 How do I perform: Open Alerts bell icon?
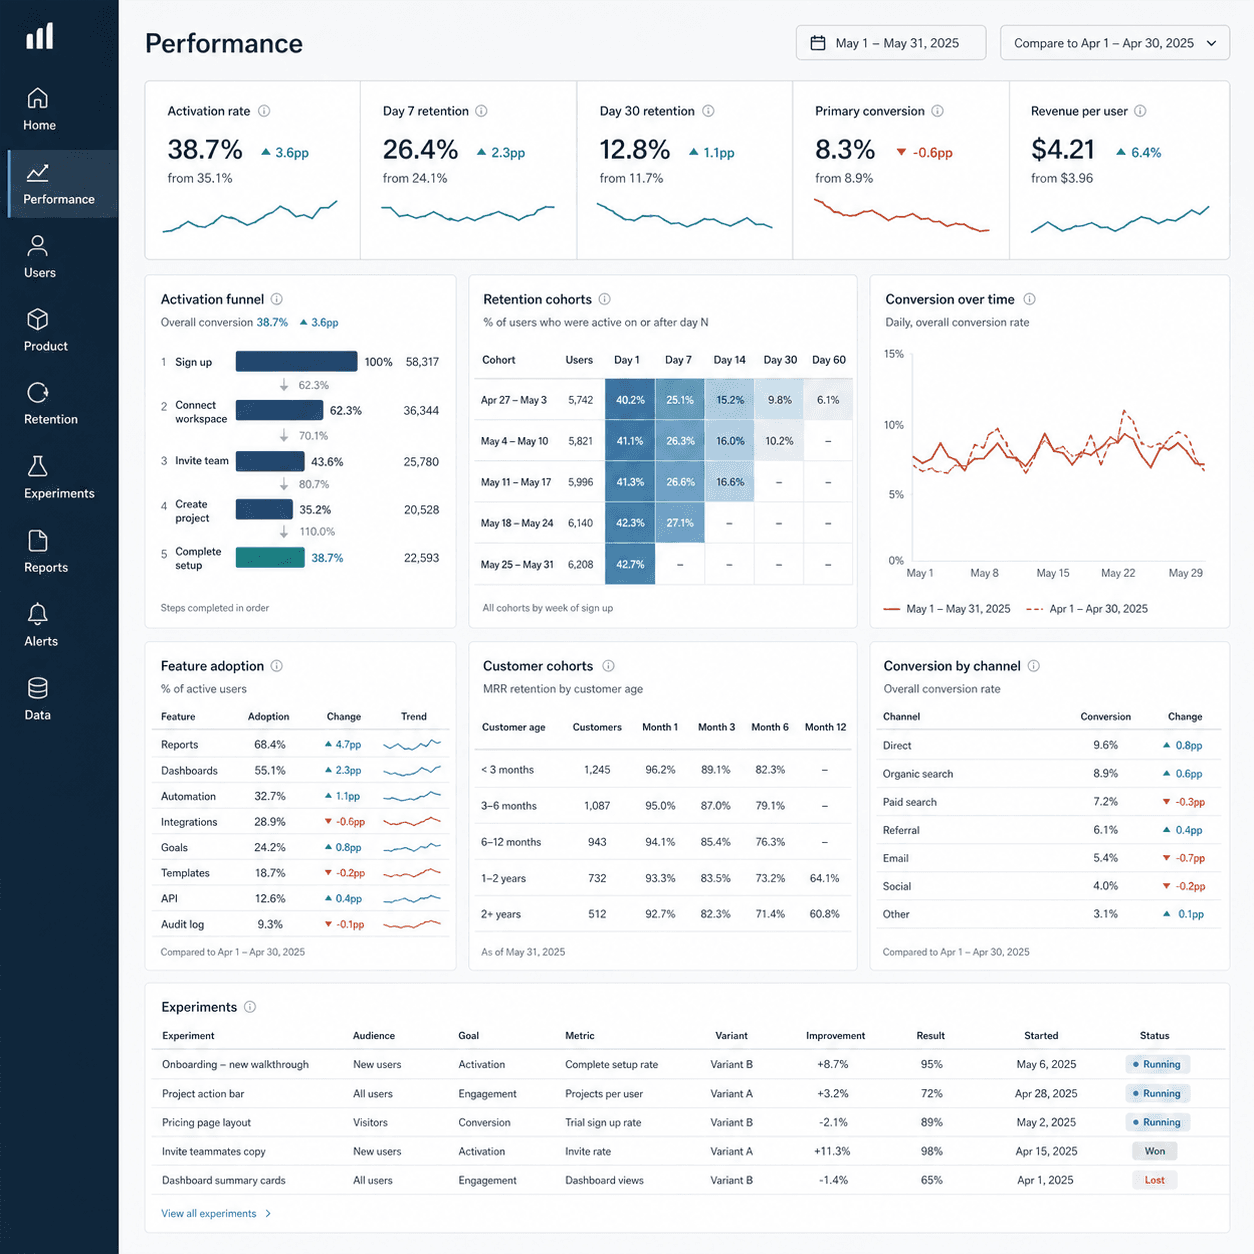point(38,614)
